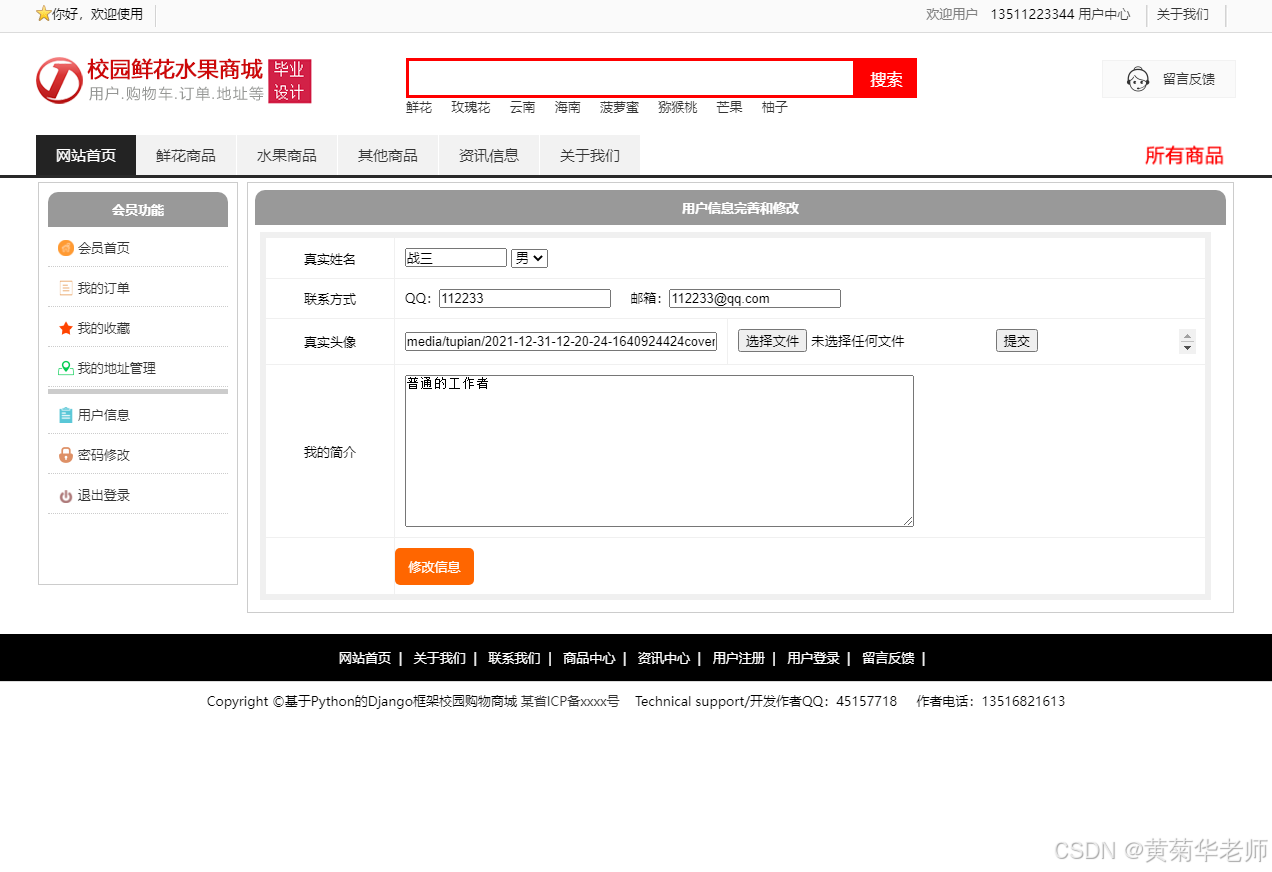The width and height of the screenshot is (1272, 872).
Task: Focus the main search input box
Action: click(x=631, y=78)
